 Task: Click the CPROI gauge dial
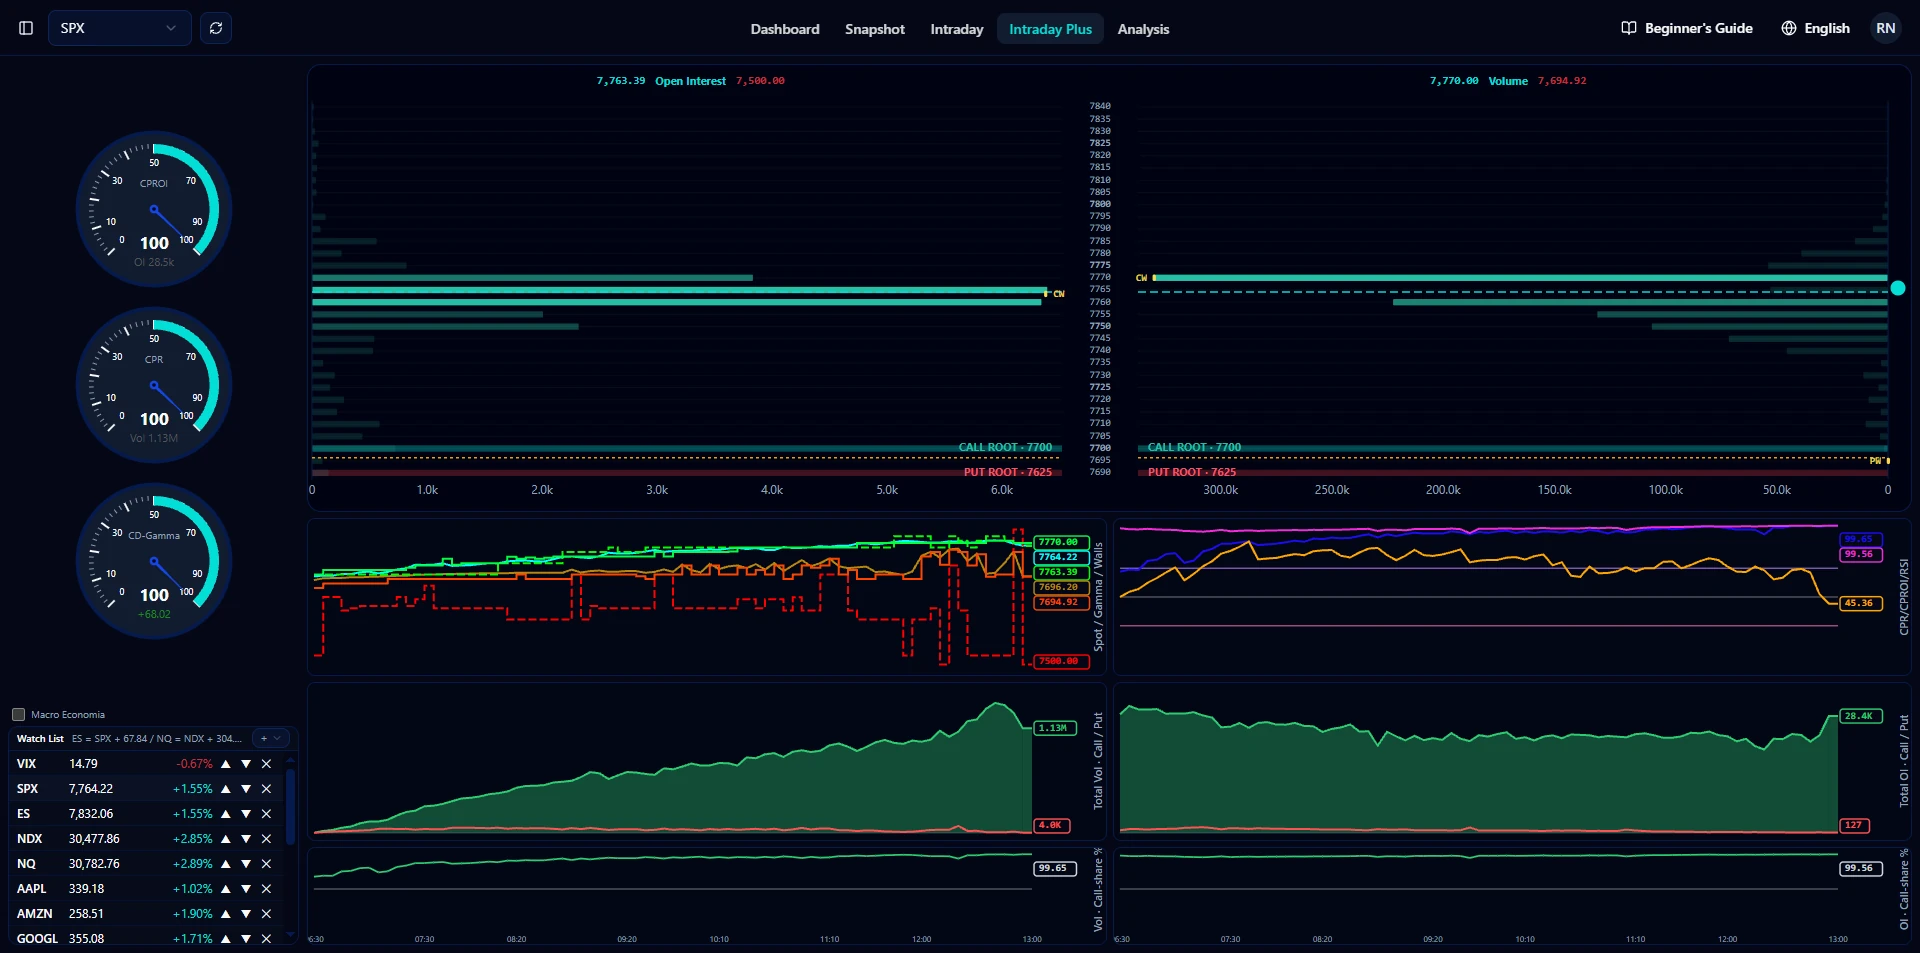tap(154, 209)
